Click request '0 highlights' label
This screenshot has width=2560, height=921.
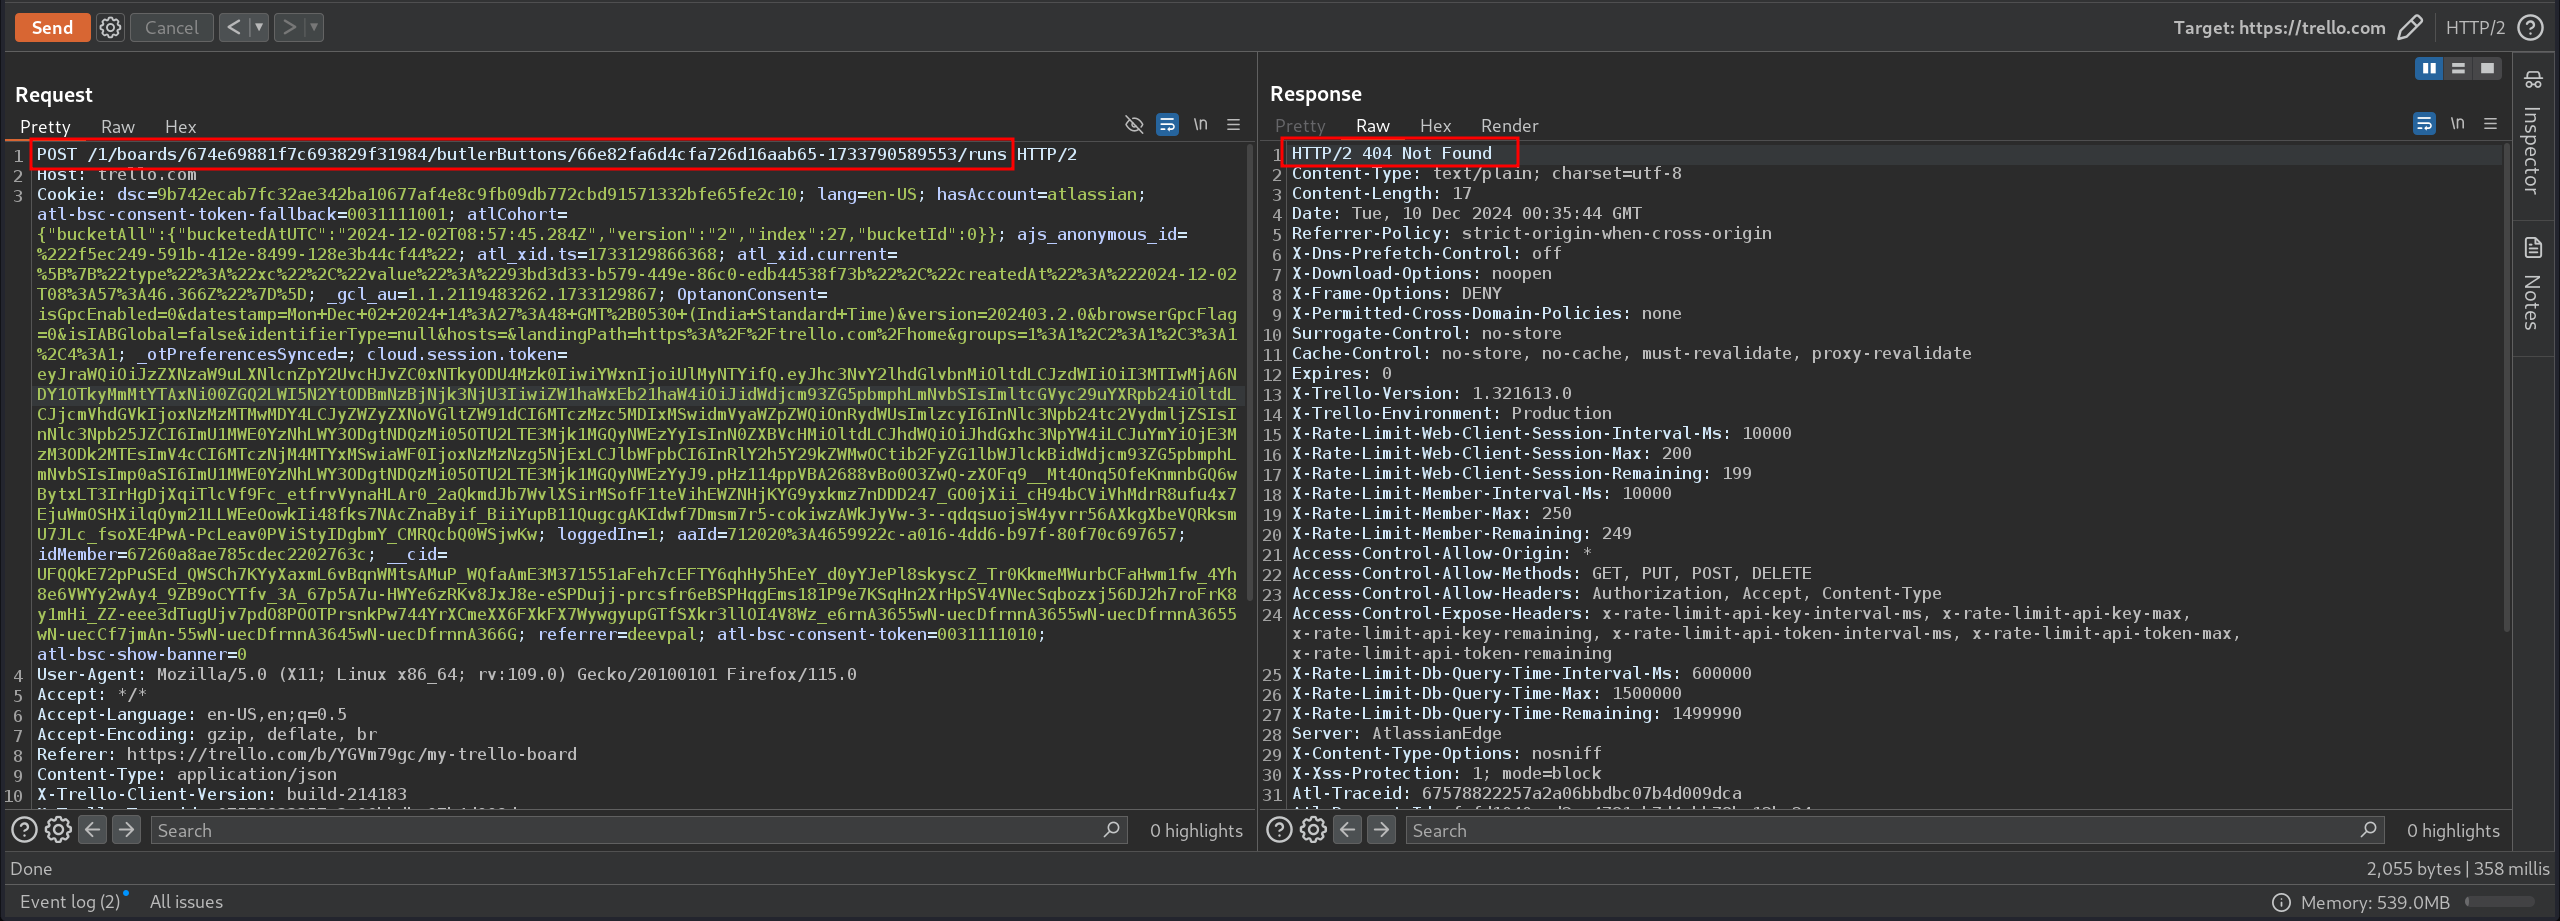(x=1196, y=830)
